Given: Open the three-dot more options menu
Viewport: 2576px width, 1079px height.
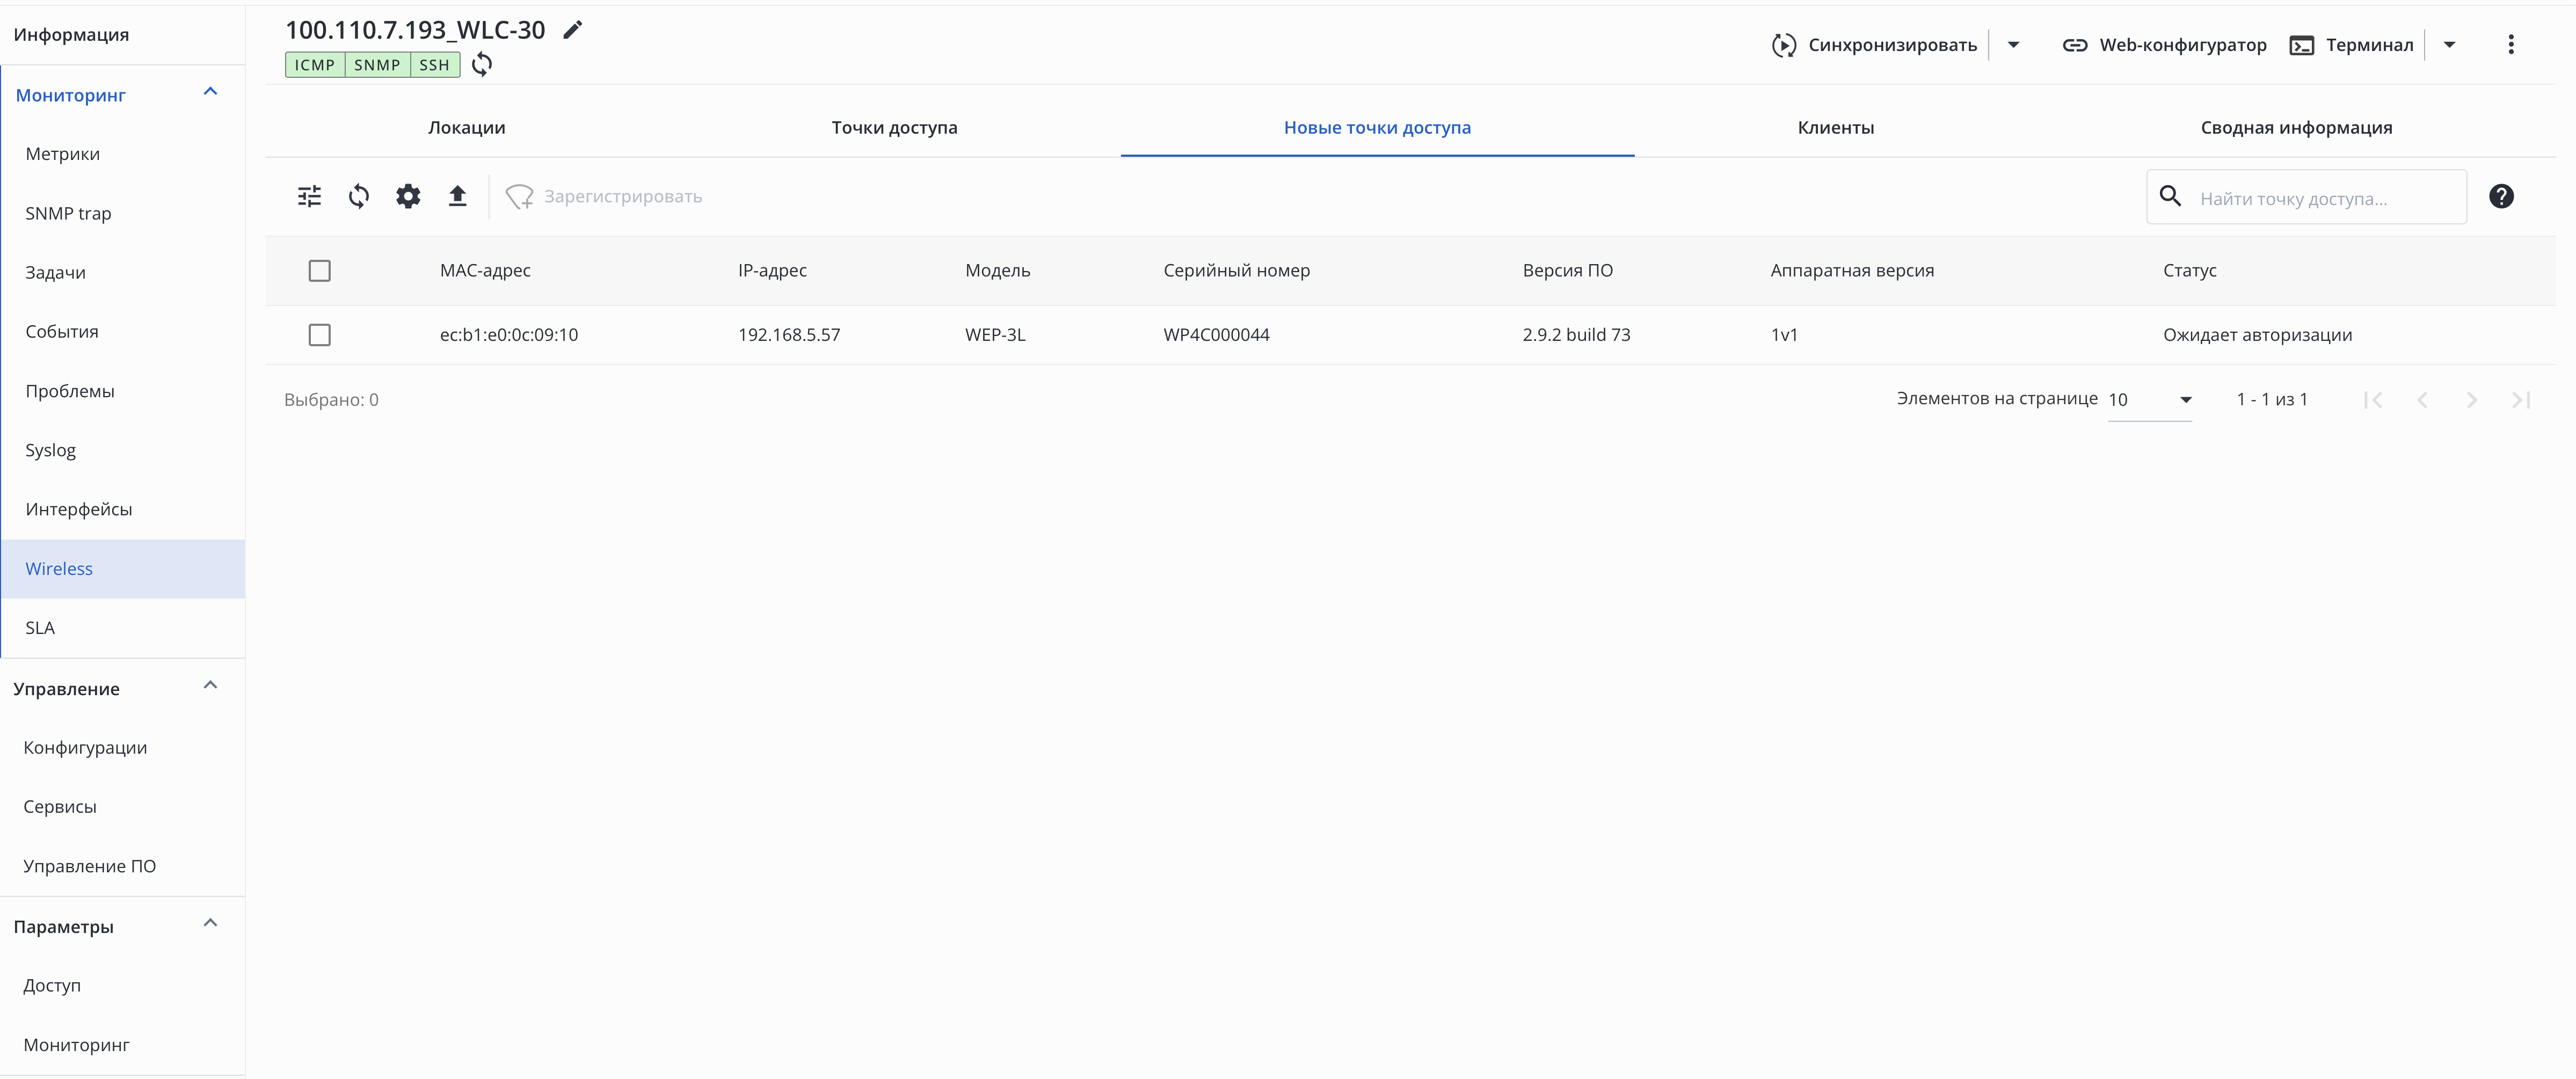Looking at the screenshot, I should point(2510,45).
